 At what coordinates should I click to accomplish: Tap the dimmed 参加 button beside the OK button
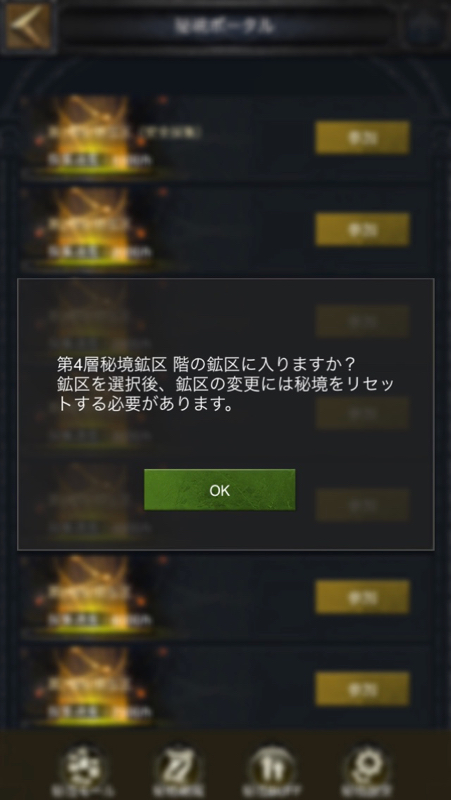coord(362,505)
